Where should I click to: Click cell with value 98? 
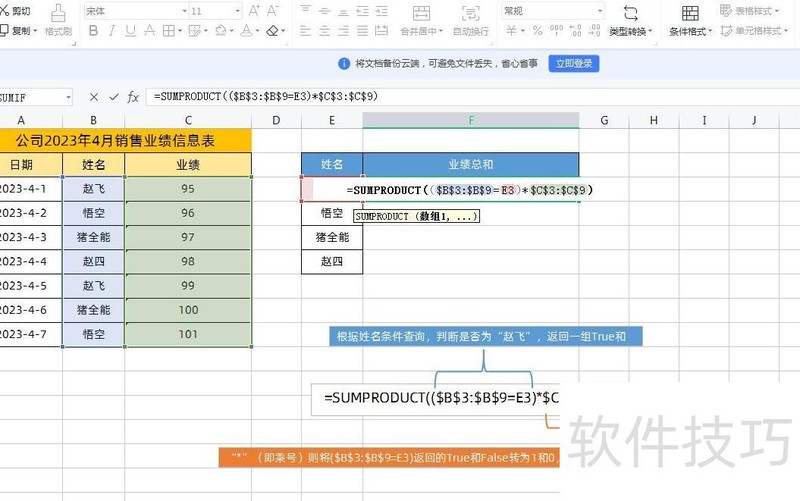pos(188,262)
